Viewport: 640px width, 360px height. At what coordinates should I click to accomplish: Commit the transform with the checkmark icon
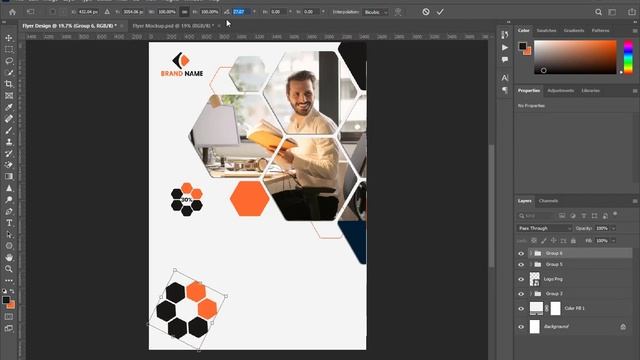coord(440,12)
